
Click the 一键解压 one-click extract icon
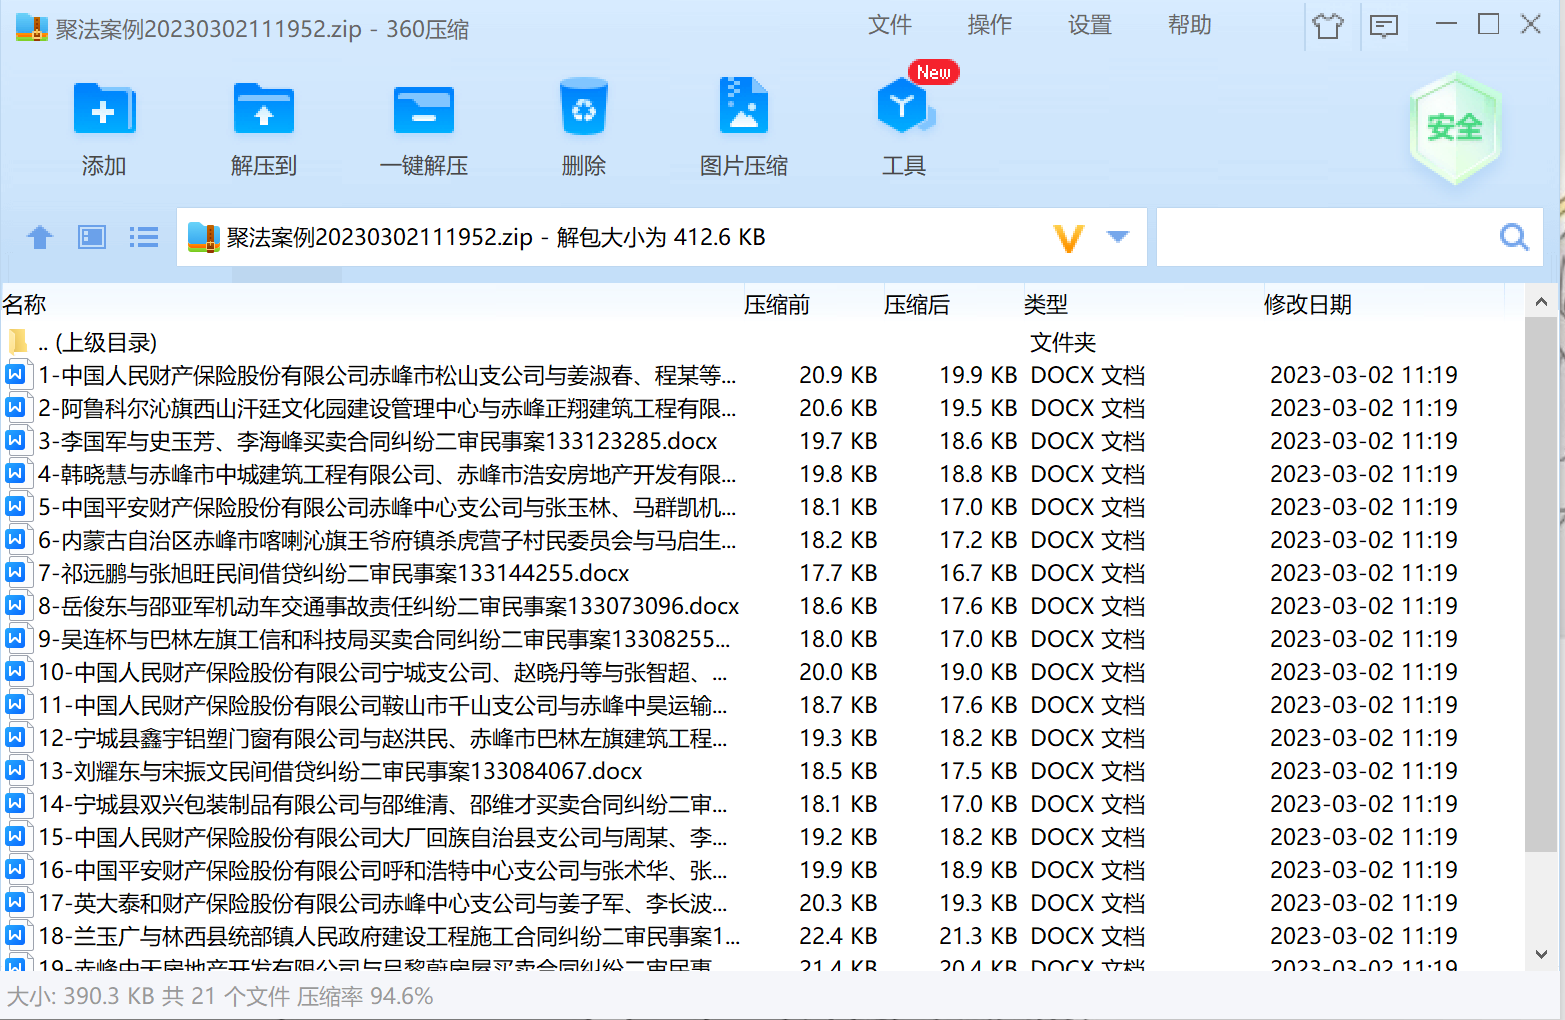pyautogui.click(x=423, y=110)
